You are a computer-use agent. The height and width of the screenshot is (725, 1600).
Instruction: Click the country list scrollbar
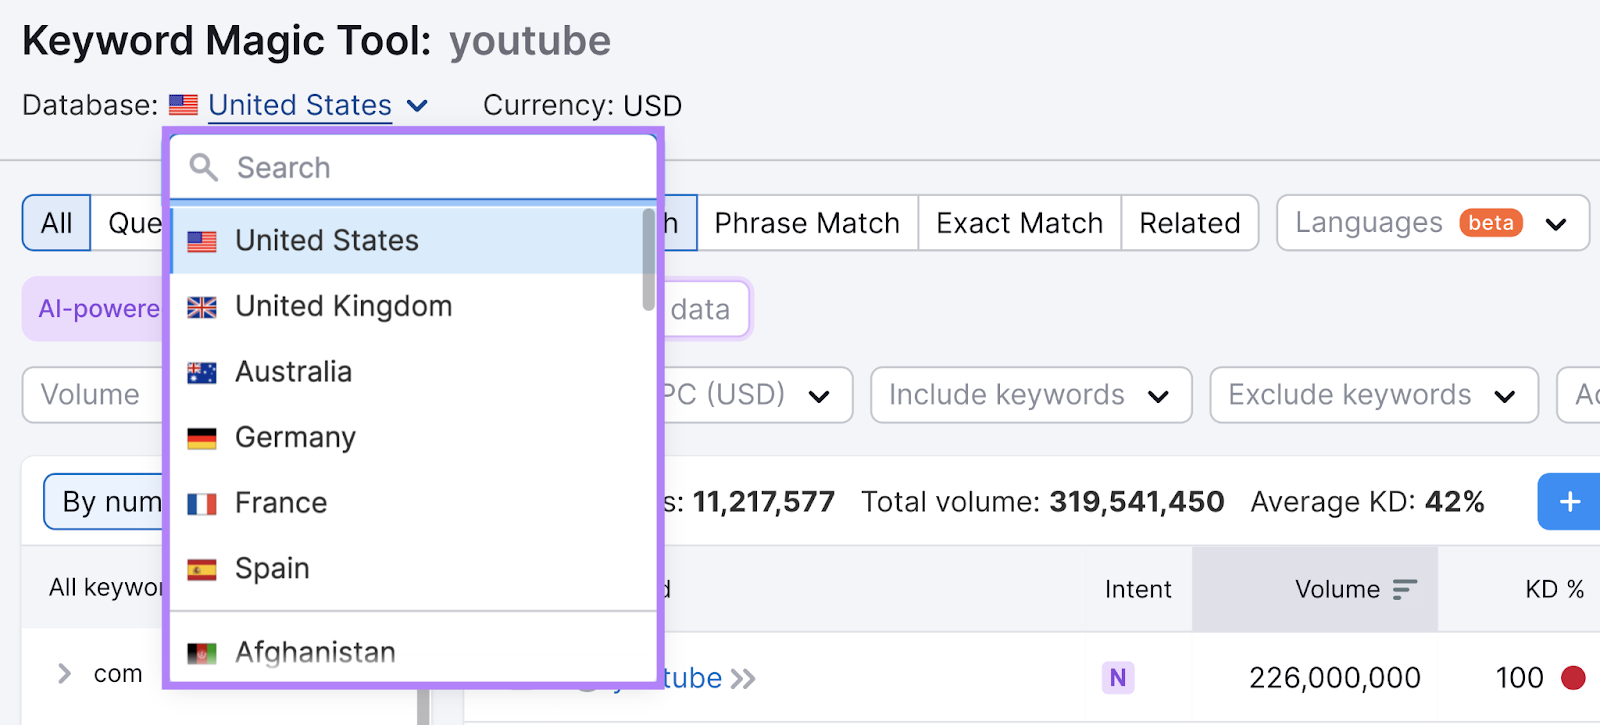(x=649, y=260)
